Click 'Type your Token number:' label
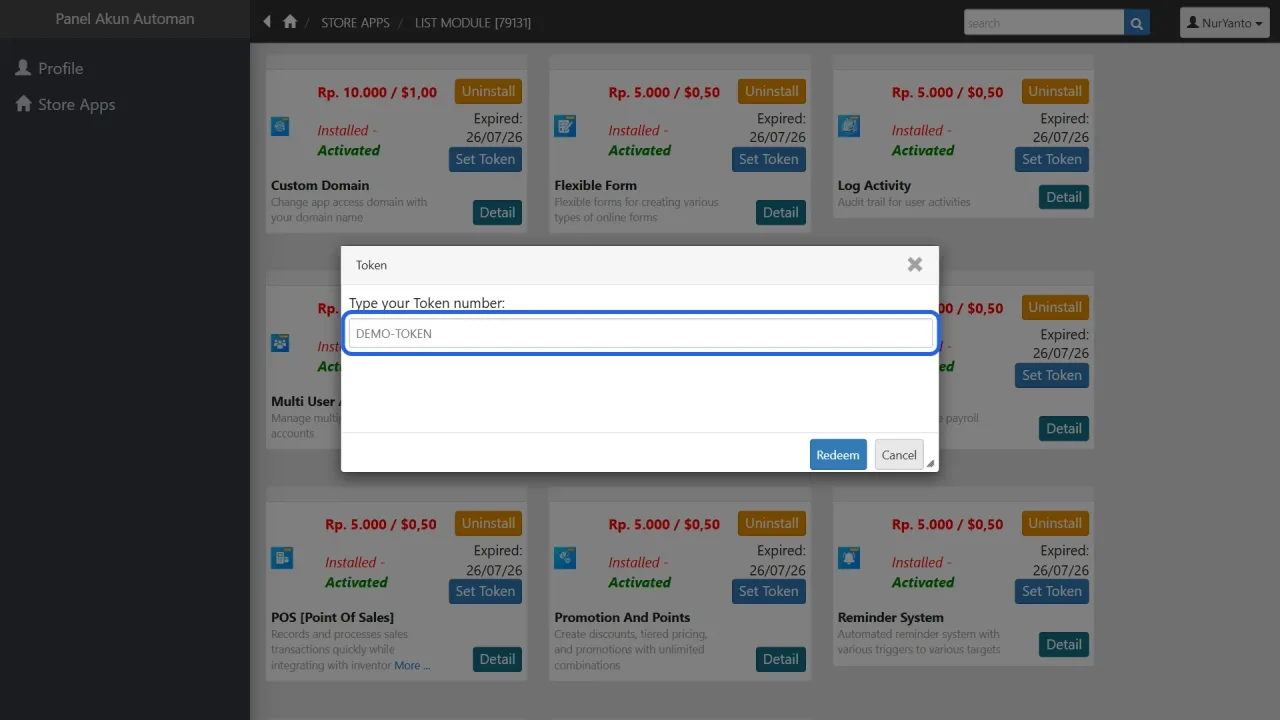The height and width of the screenshot is (720, 1280). click(x=427, y=302)
